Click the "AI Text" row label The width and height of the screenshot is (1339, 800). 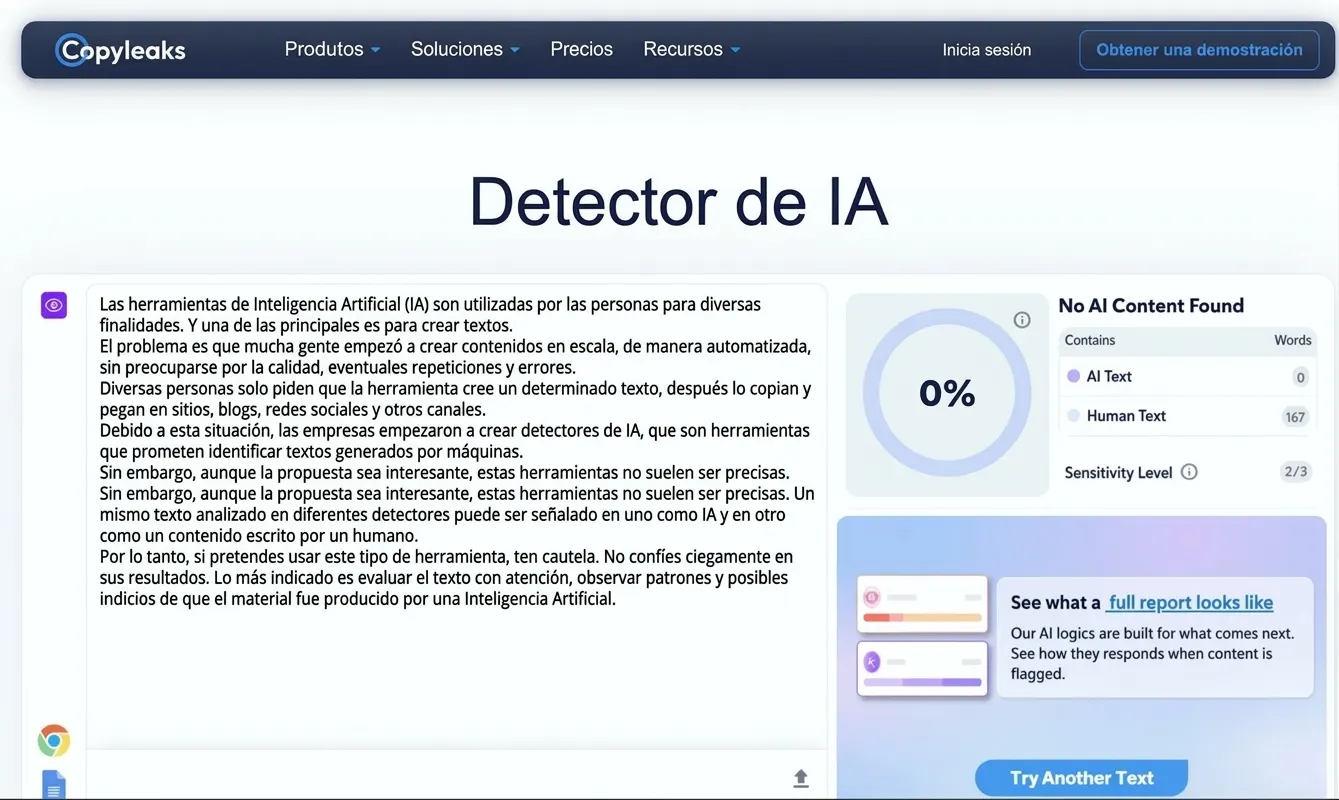[1109, 376]
